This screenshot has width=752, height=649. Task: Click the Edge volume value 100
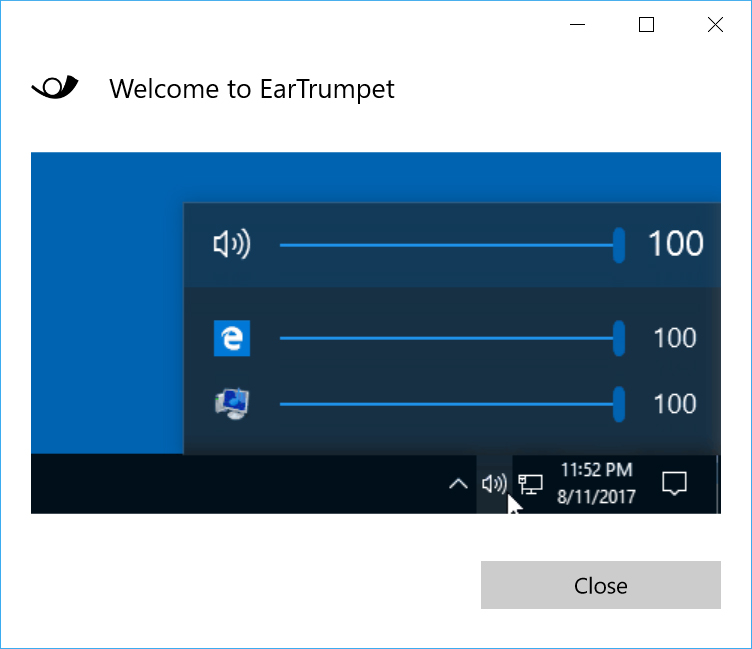tap(675, 338)
